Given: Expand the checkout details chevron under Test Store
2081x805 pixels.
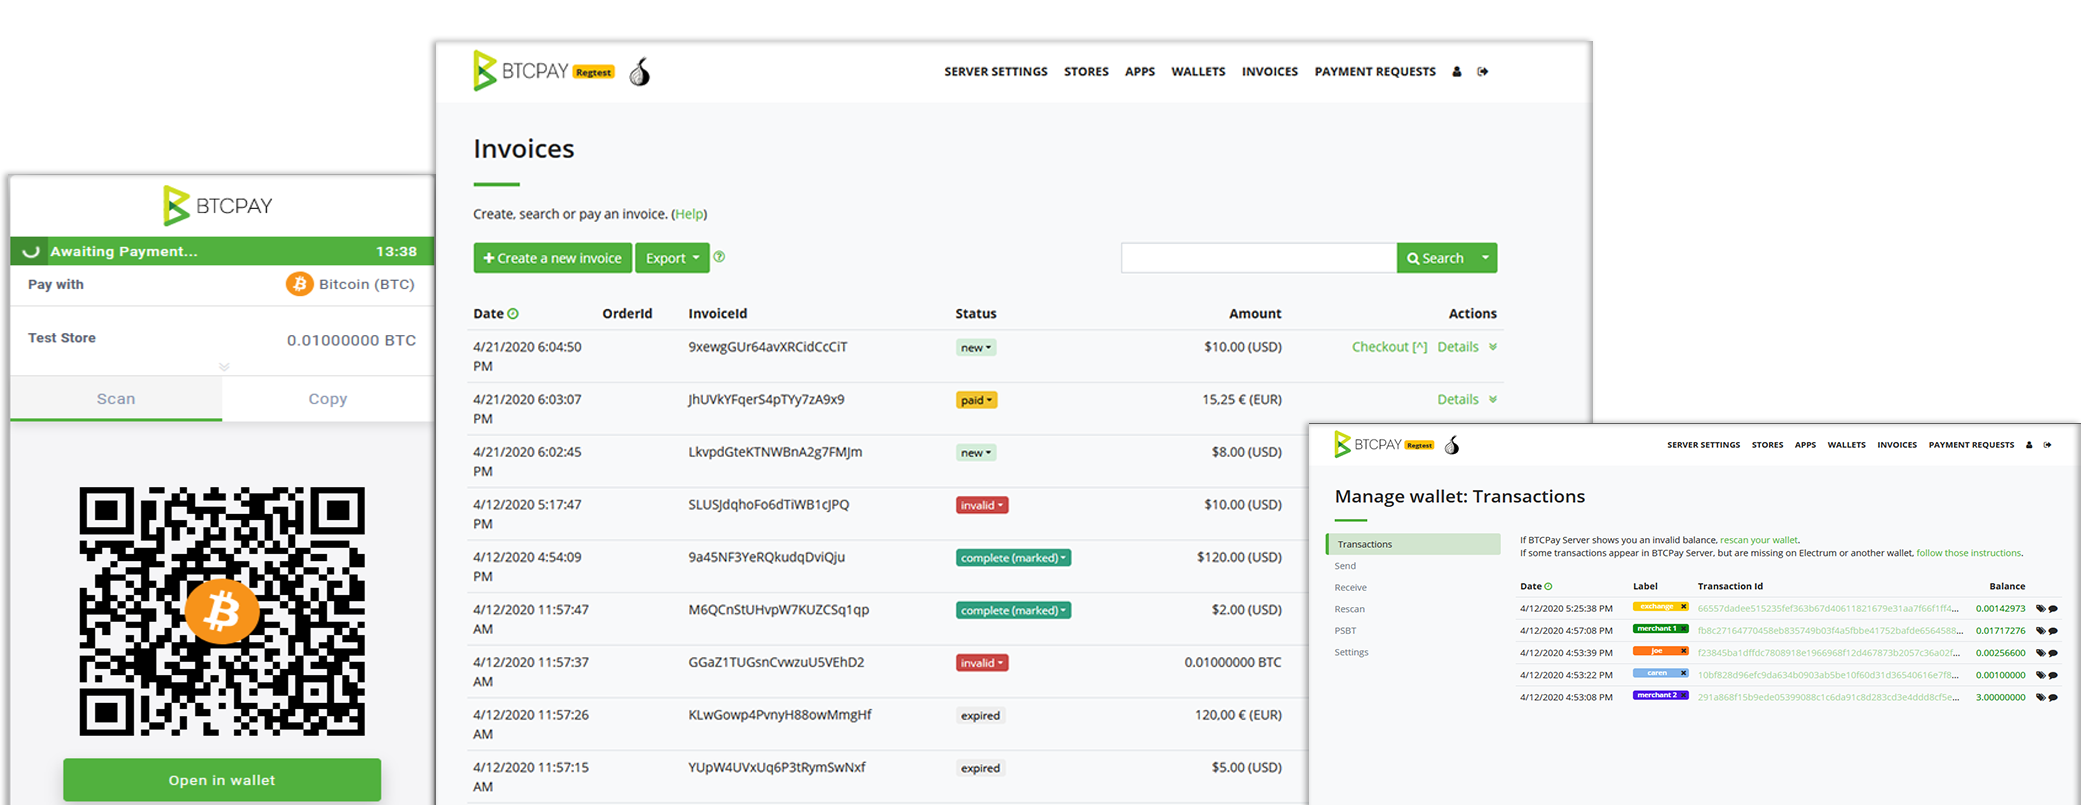Looking at the screenshot, I should tap(224, 367).
